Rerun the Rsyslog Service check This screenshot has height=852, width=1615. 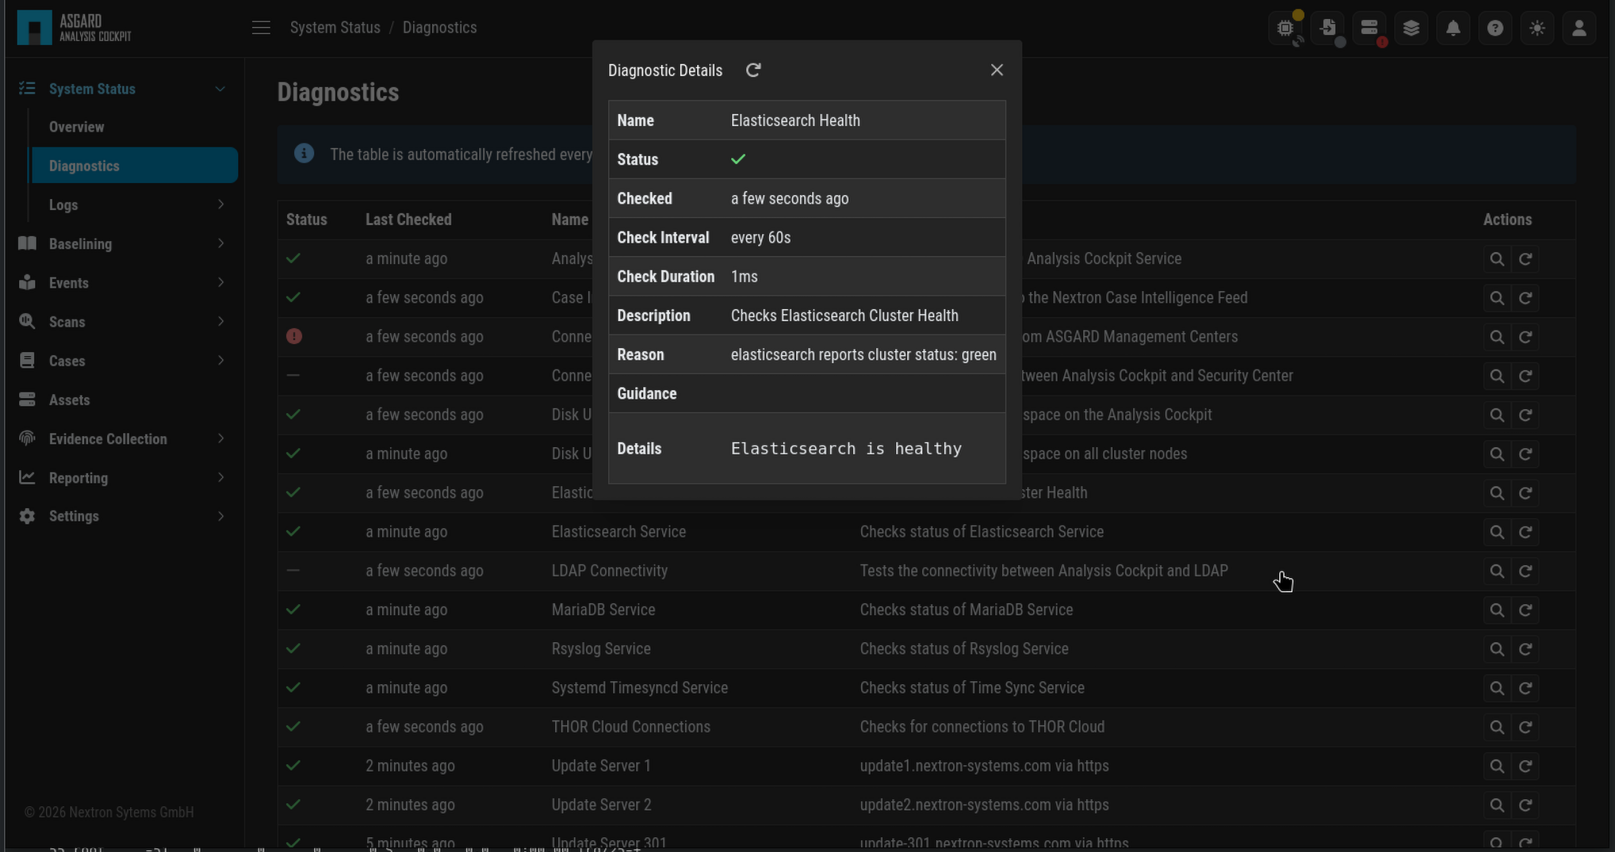pos(1526,649)
